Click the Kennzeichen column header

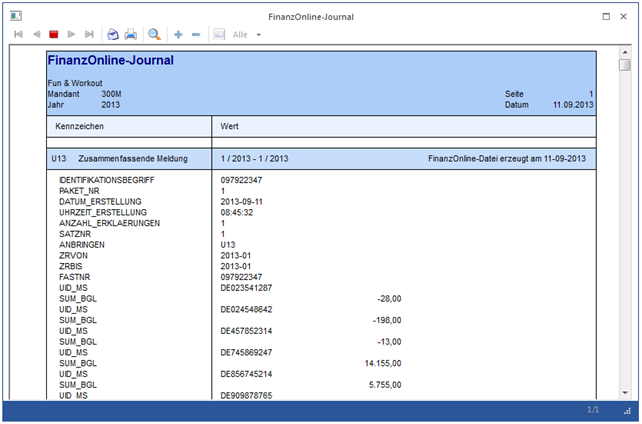pyautogui.click(x=80, y=127)
